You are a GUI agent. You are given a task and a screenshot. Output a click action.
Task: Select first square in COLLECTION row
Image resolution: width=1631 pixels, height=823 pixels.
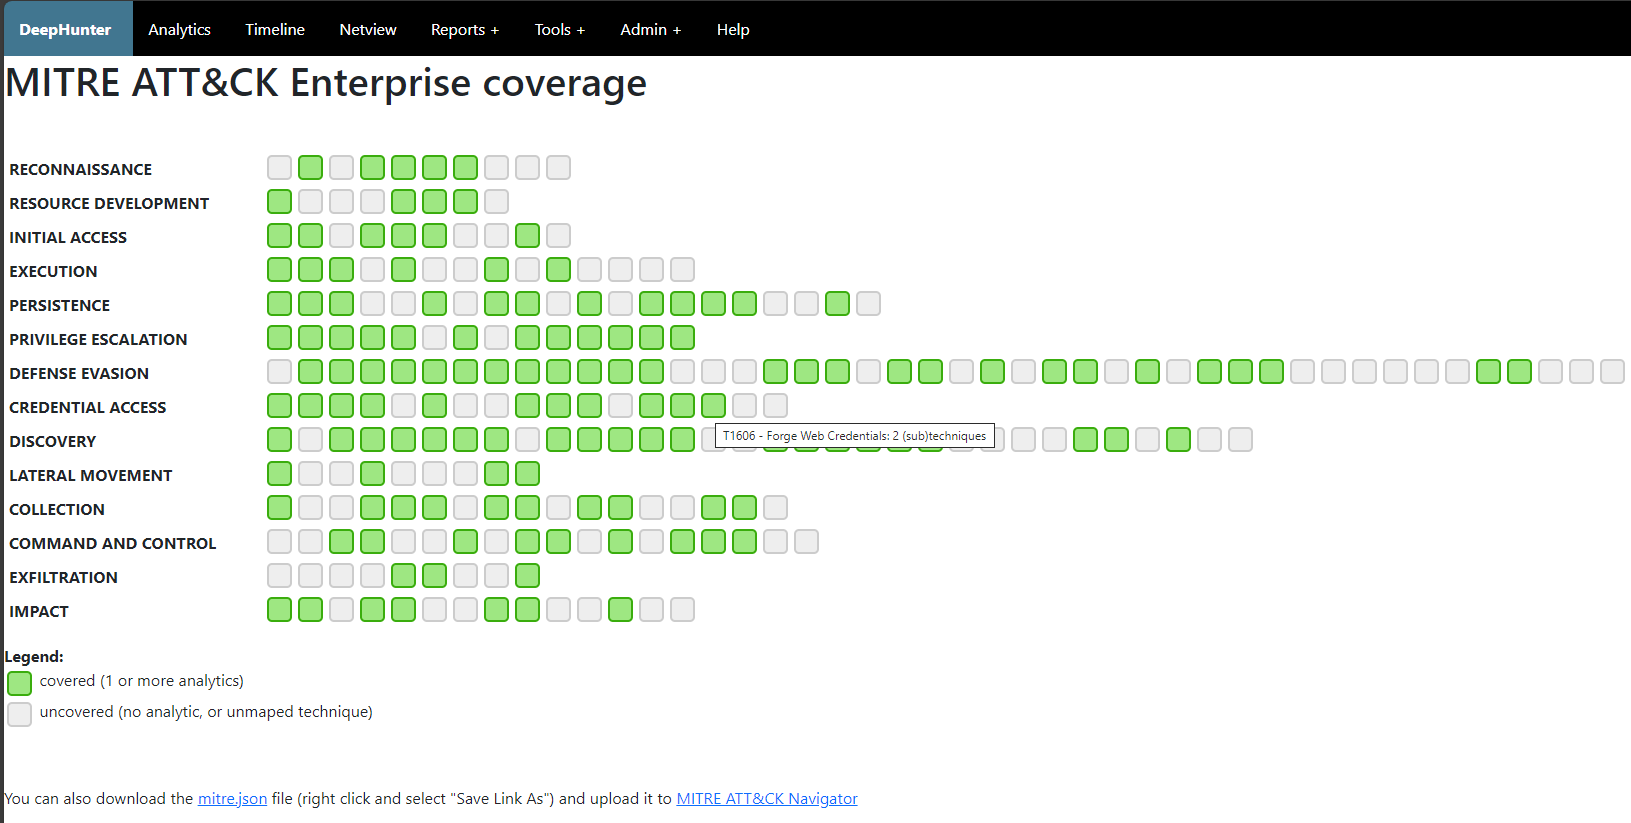(x=280, y=507)
